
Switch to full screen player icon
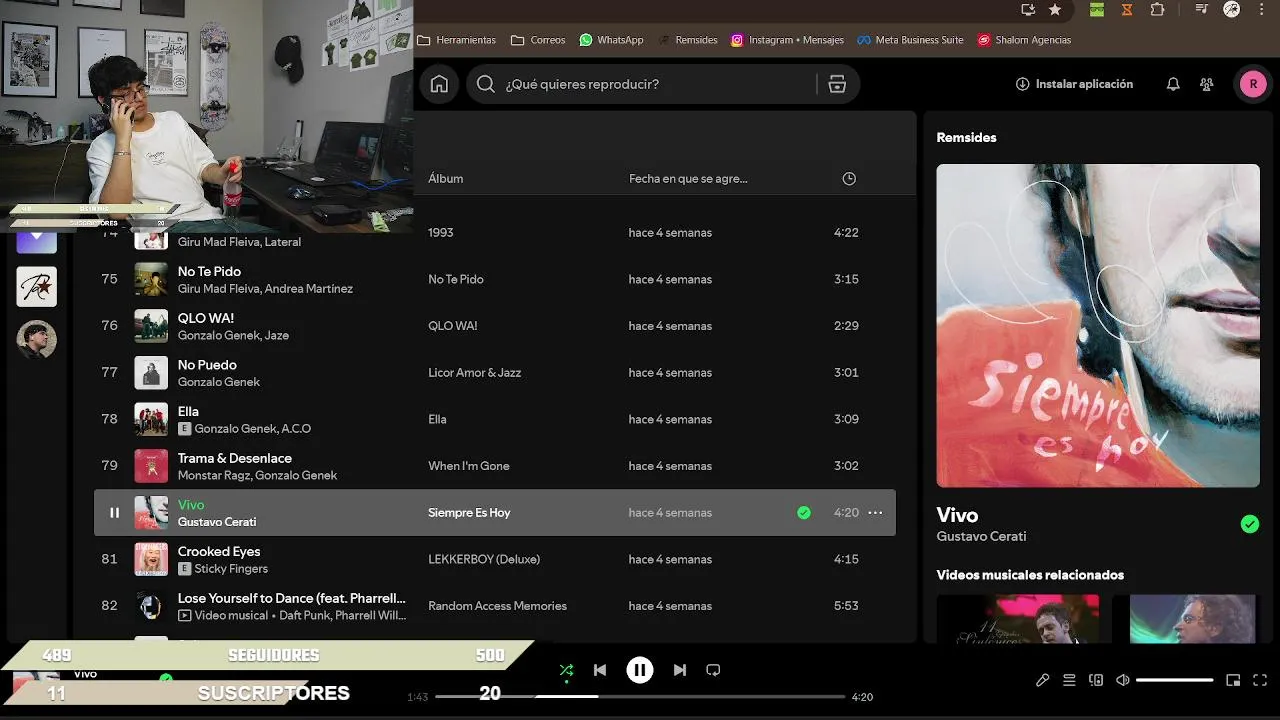1260,680
